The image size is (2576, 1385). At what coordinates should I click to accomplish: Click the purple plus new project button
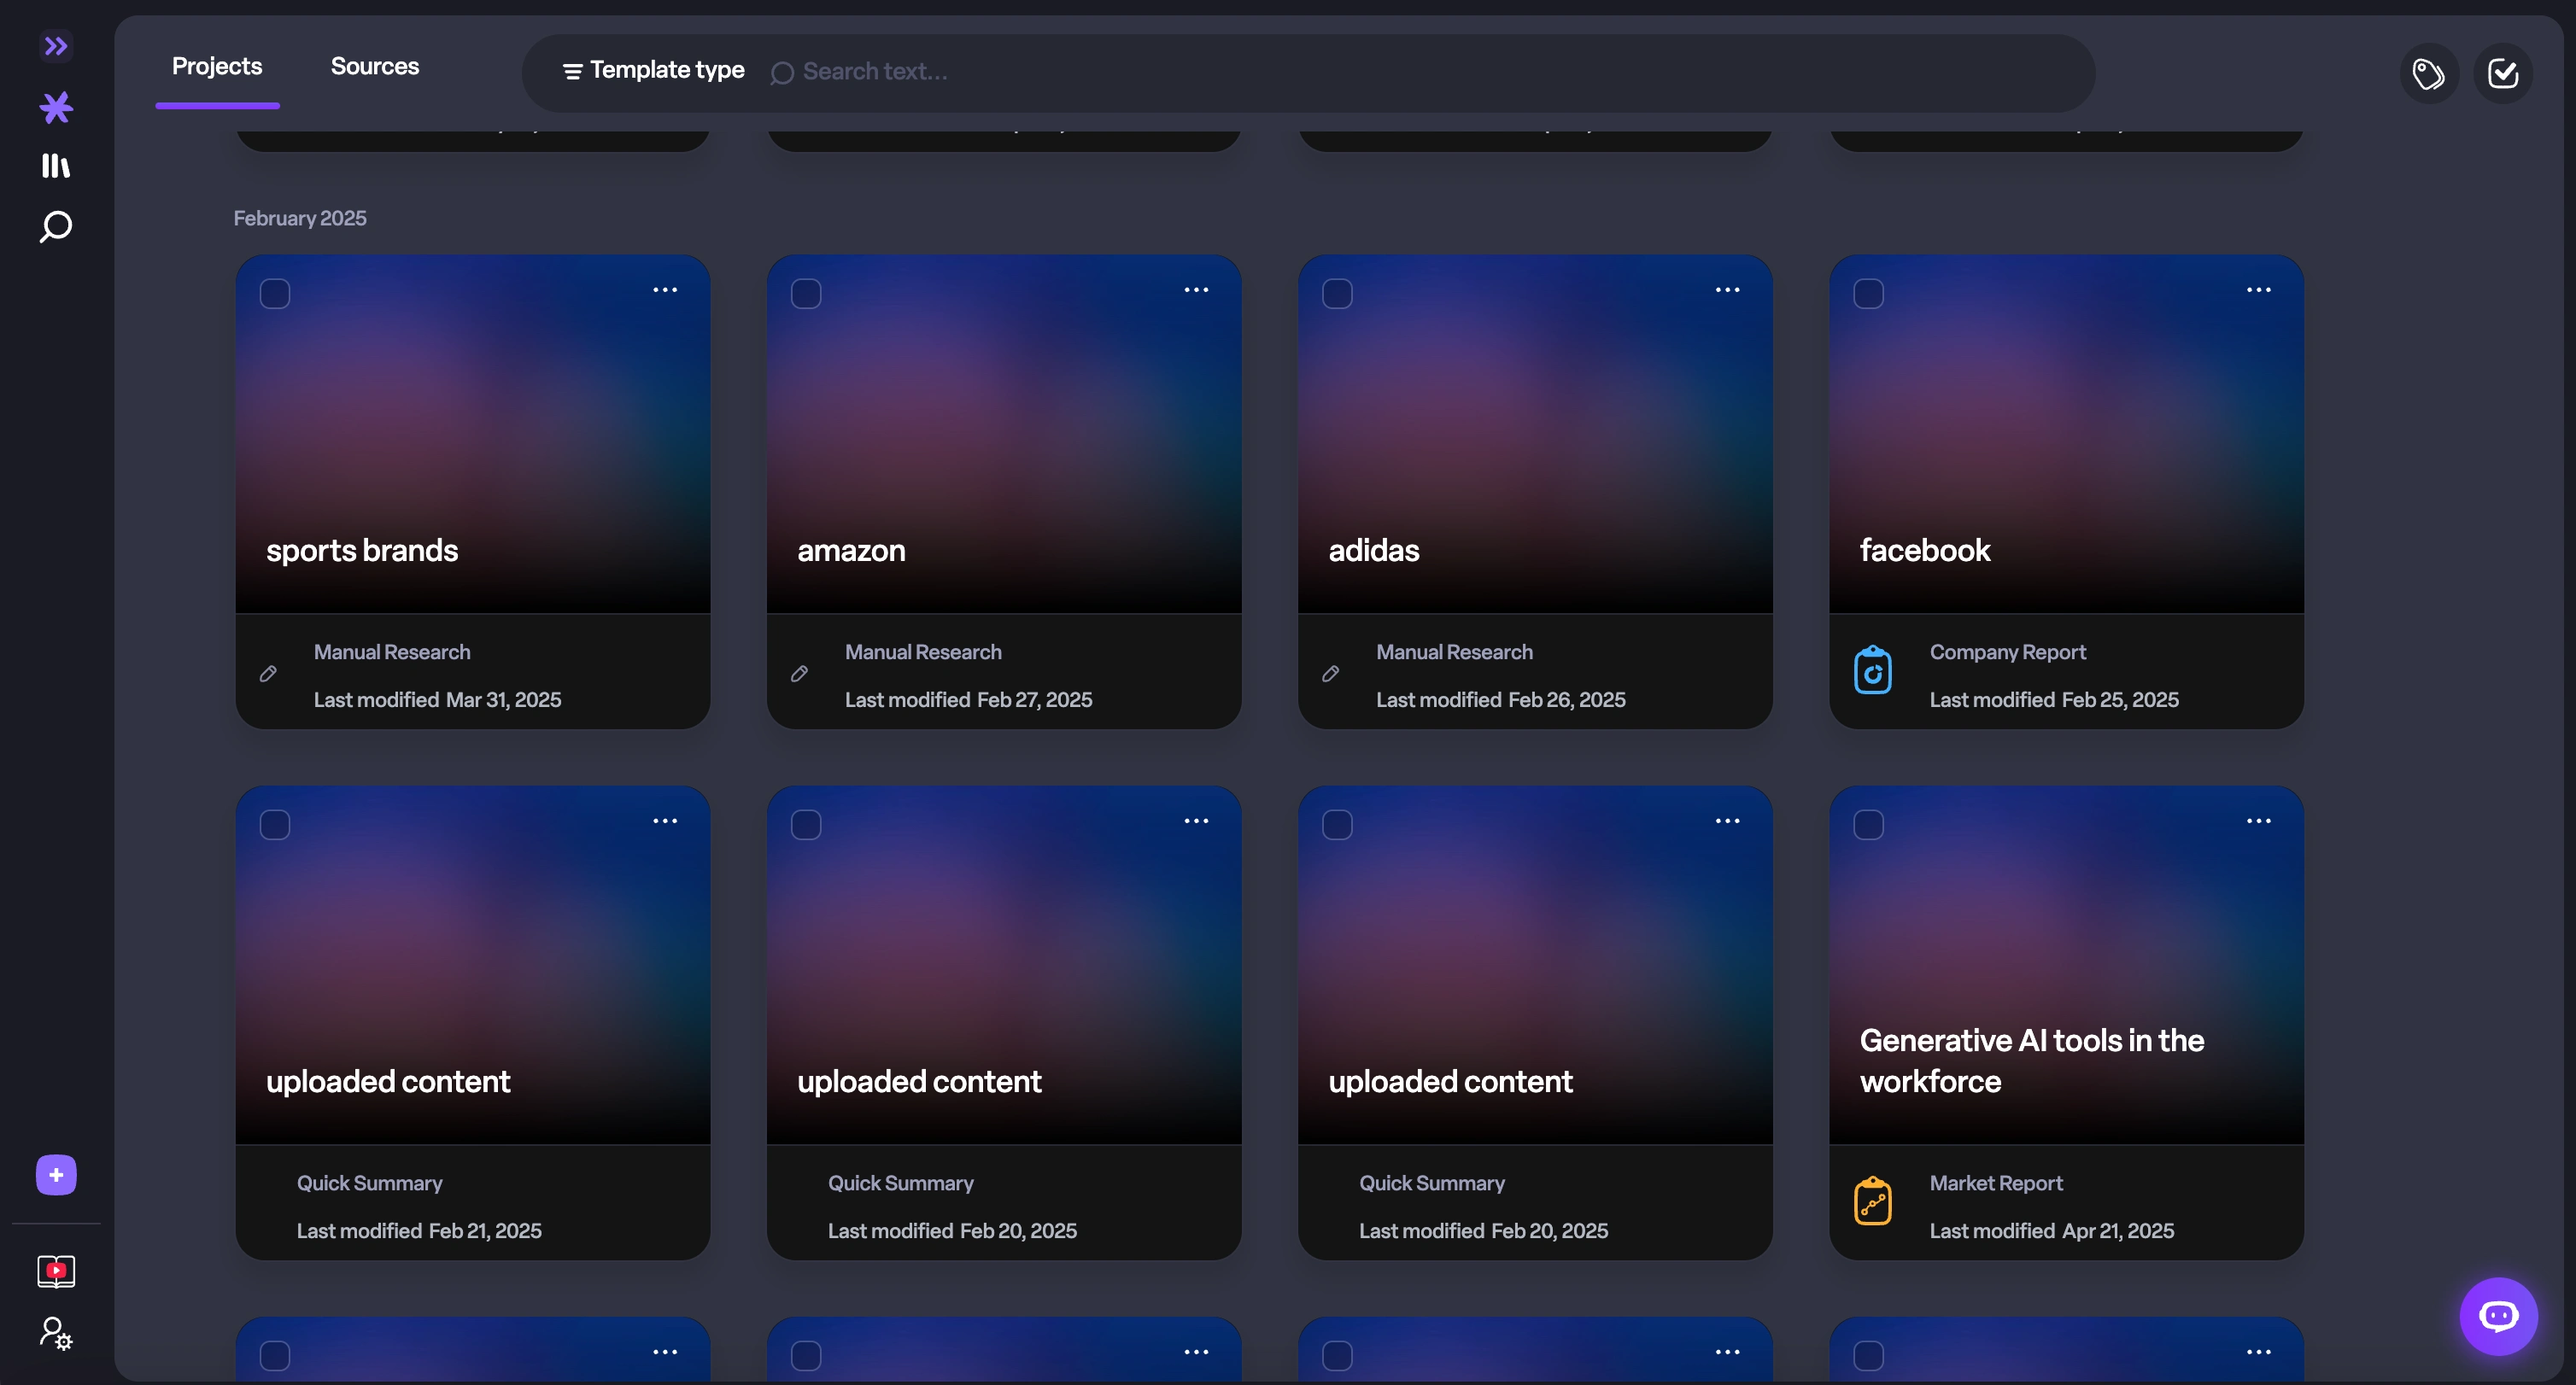[x=56, y=1175]
